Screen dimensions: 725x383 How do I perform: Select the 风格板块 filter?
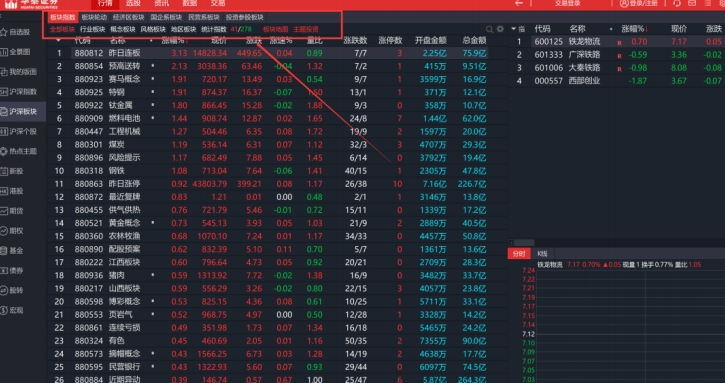[153, 29]
